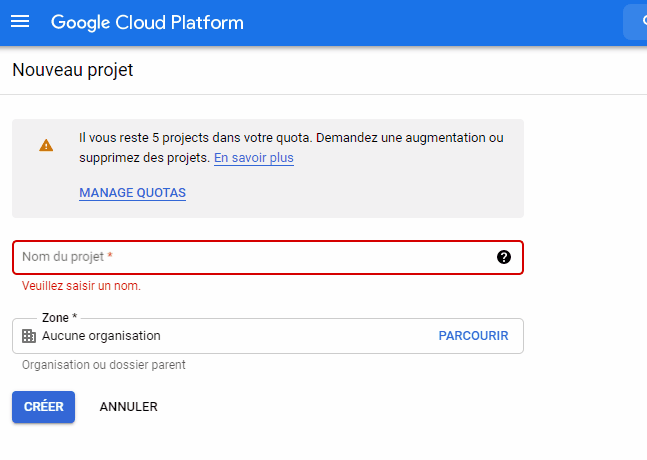
Task: Click the error text Veuillez saisir un nom.
Action: tap(81, 285)
